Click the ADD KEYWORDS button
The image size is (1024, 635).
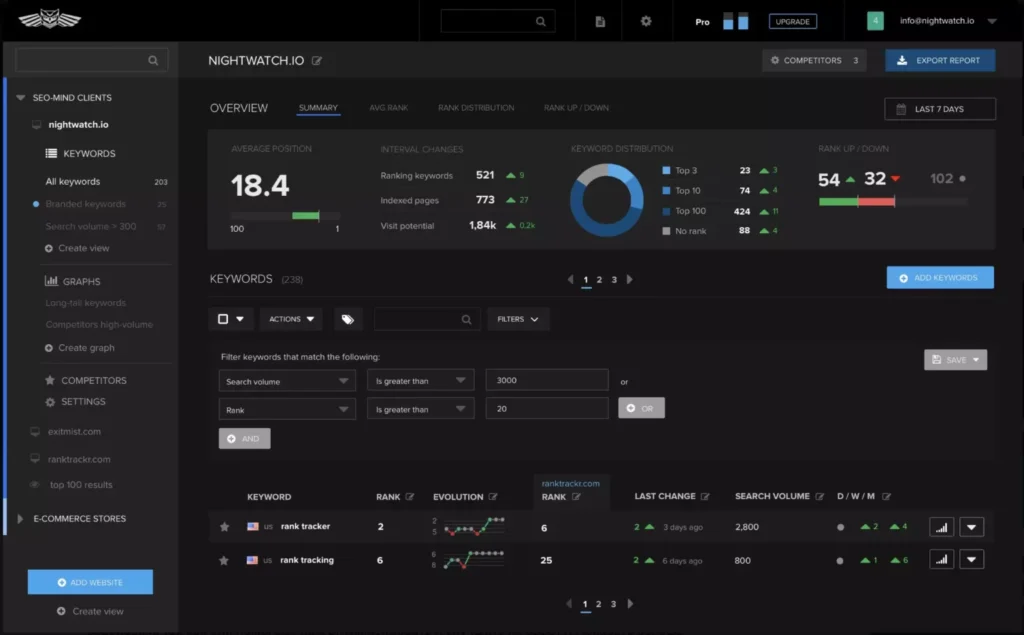(x=940, y=278)
